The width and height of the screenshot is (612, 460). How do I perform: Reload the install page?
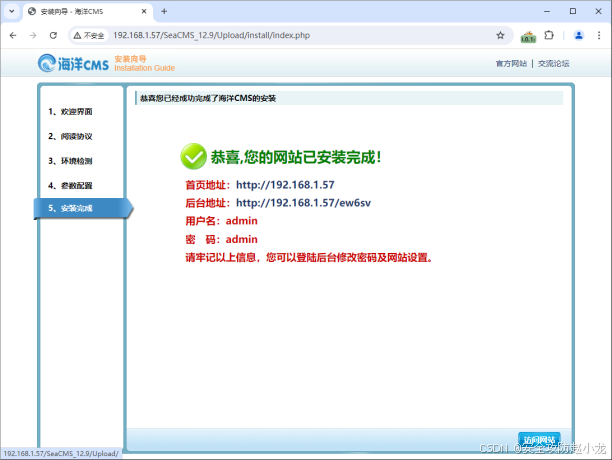tap(53, 36)
